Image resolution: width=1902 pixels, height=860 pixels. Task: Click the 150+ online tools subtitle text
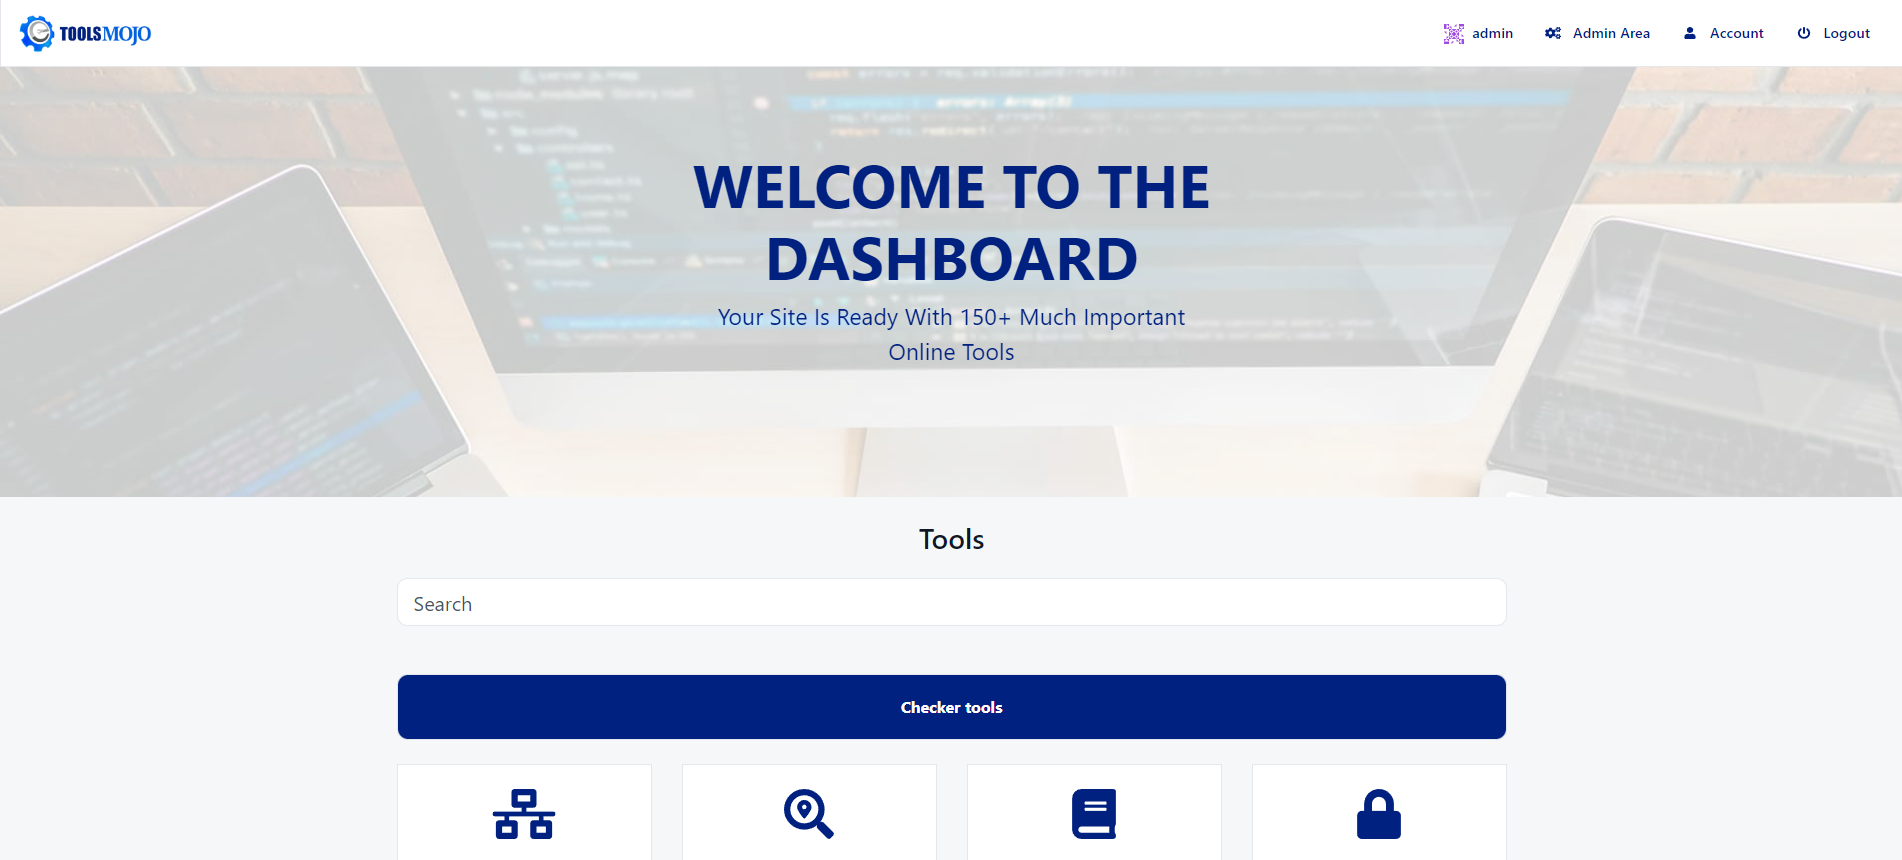tap(951, 334)
